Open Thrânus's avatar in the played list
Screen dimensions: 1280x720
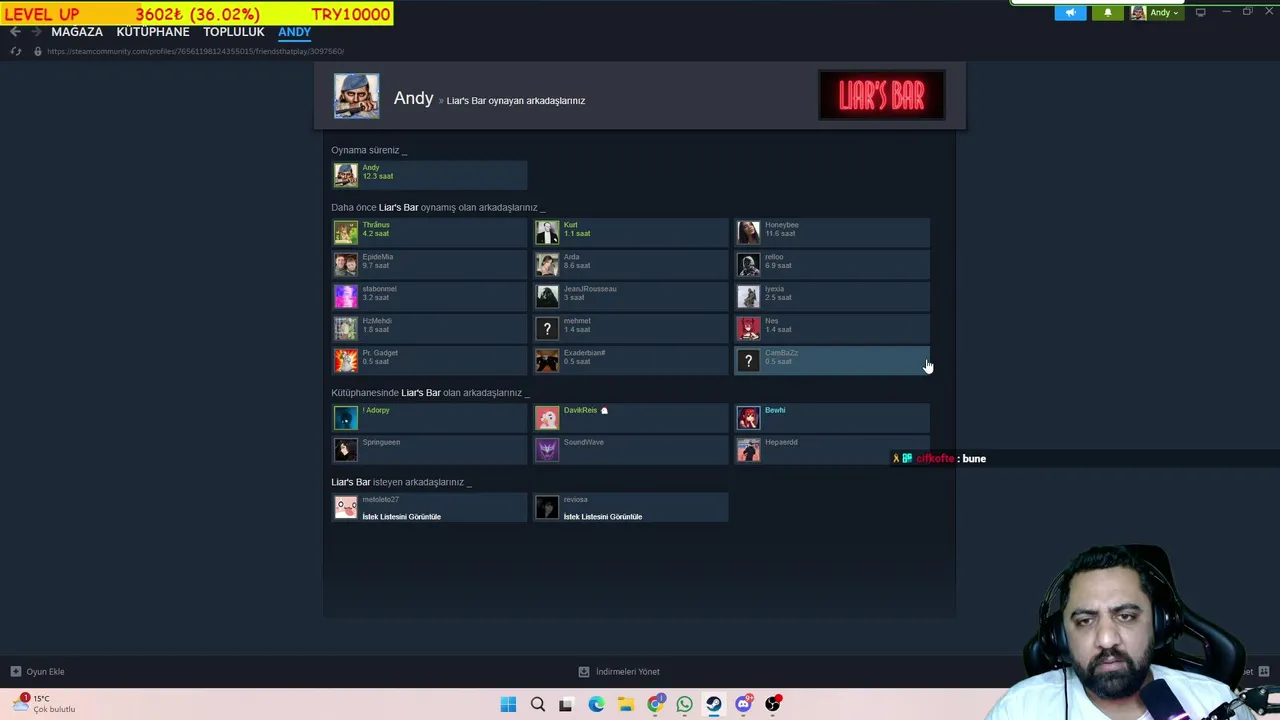click(x=345, y=232)
